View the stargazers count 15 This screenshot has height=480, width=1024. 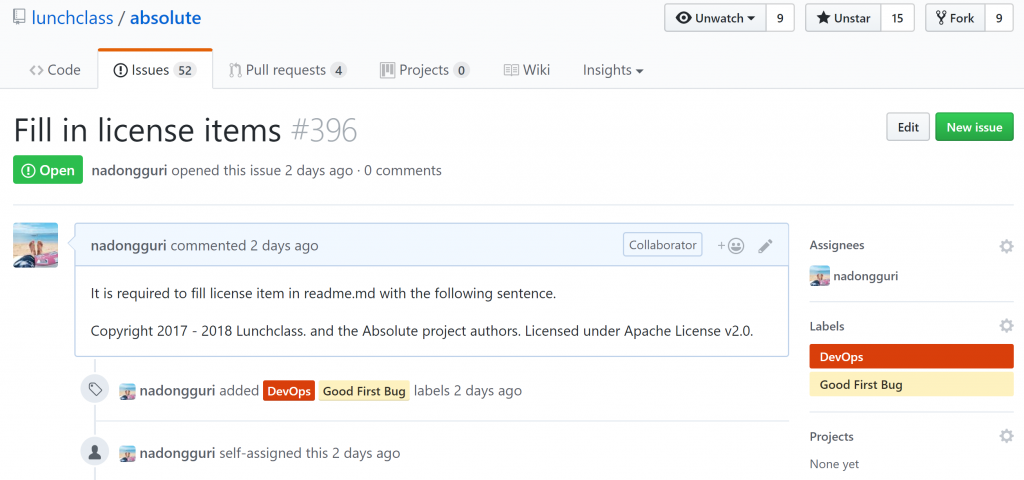point(897,18)
